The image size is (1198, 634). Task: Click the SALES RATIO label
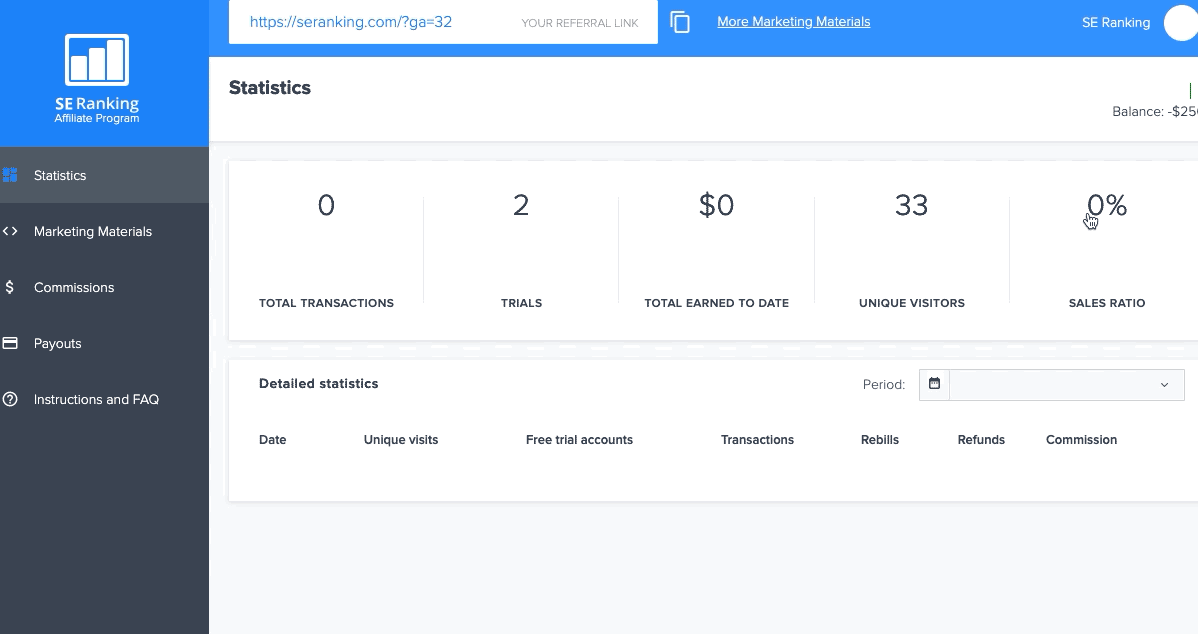click(1106, 303)
